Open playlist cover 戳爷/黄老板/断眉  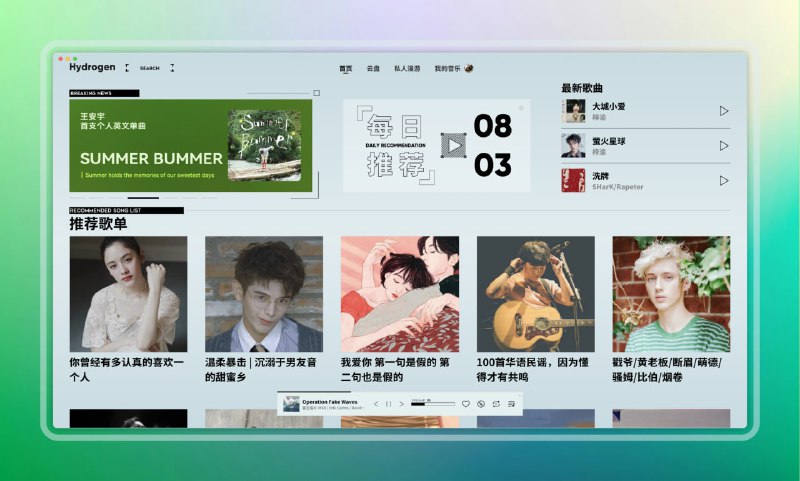pos(671,294)
